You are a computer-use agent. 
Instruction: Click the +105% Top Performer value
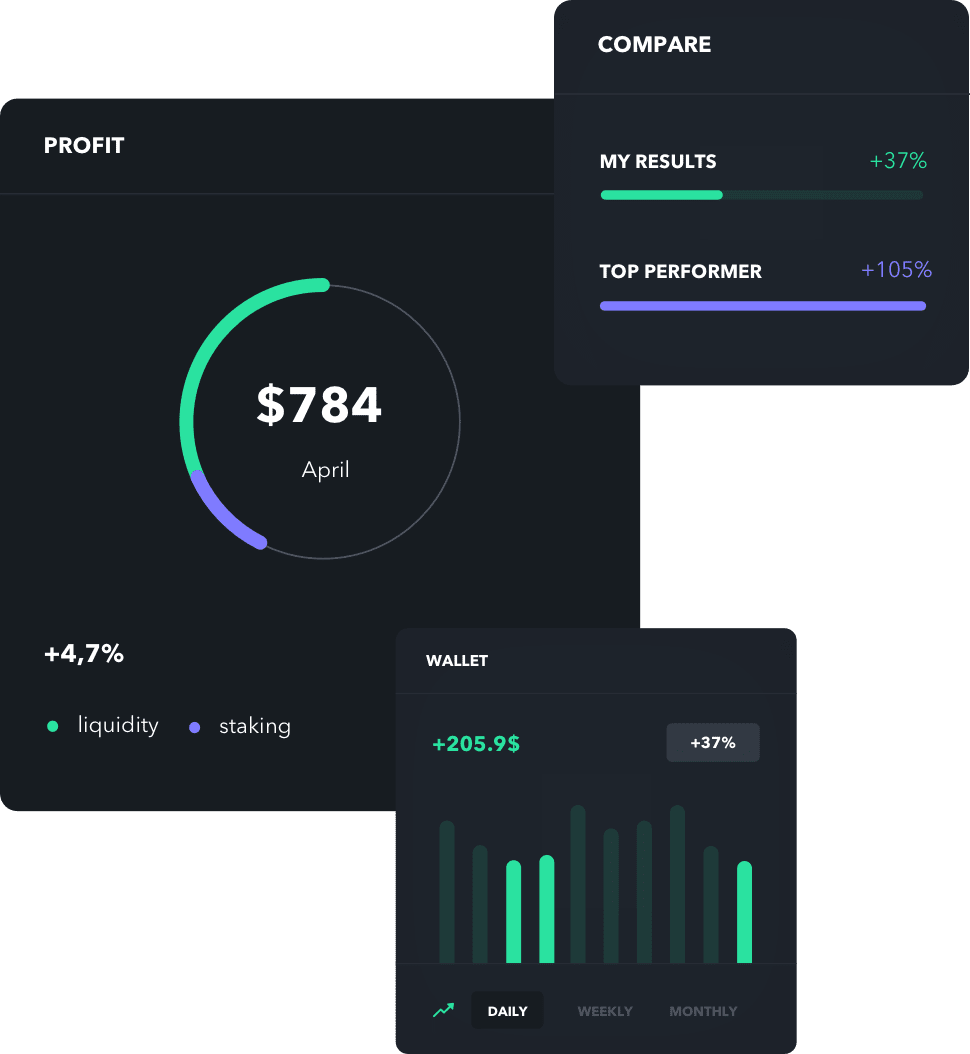point(896,270)
